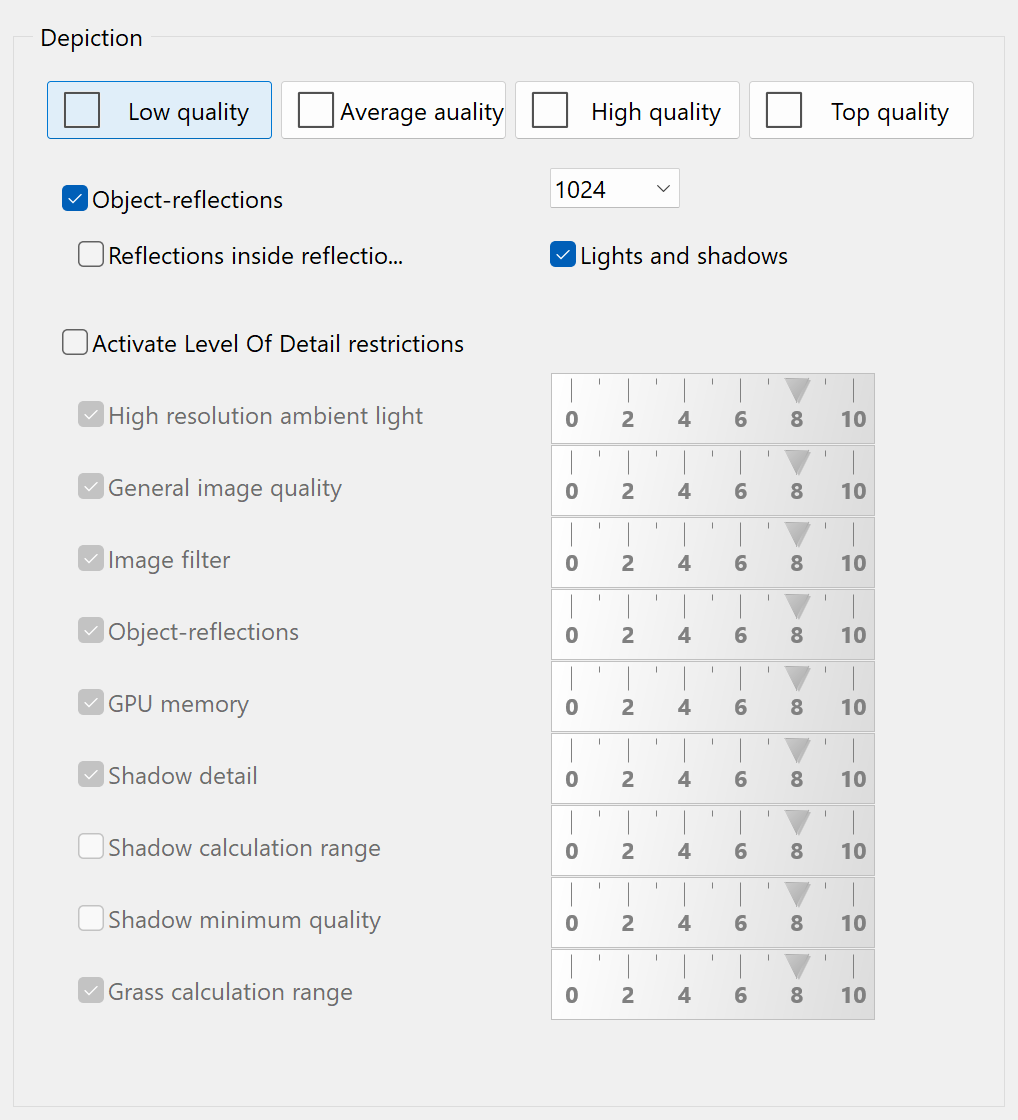The image size is (1018, 1120).
Task: Enable Reflections inside reflections checkbox
Action: coord(91,254)
